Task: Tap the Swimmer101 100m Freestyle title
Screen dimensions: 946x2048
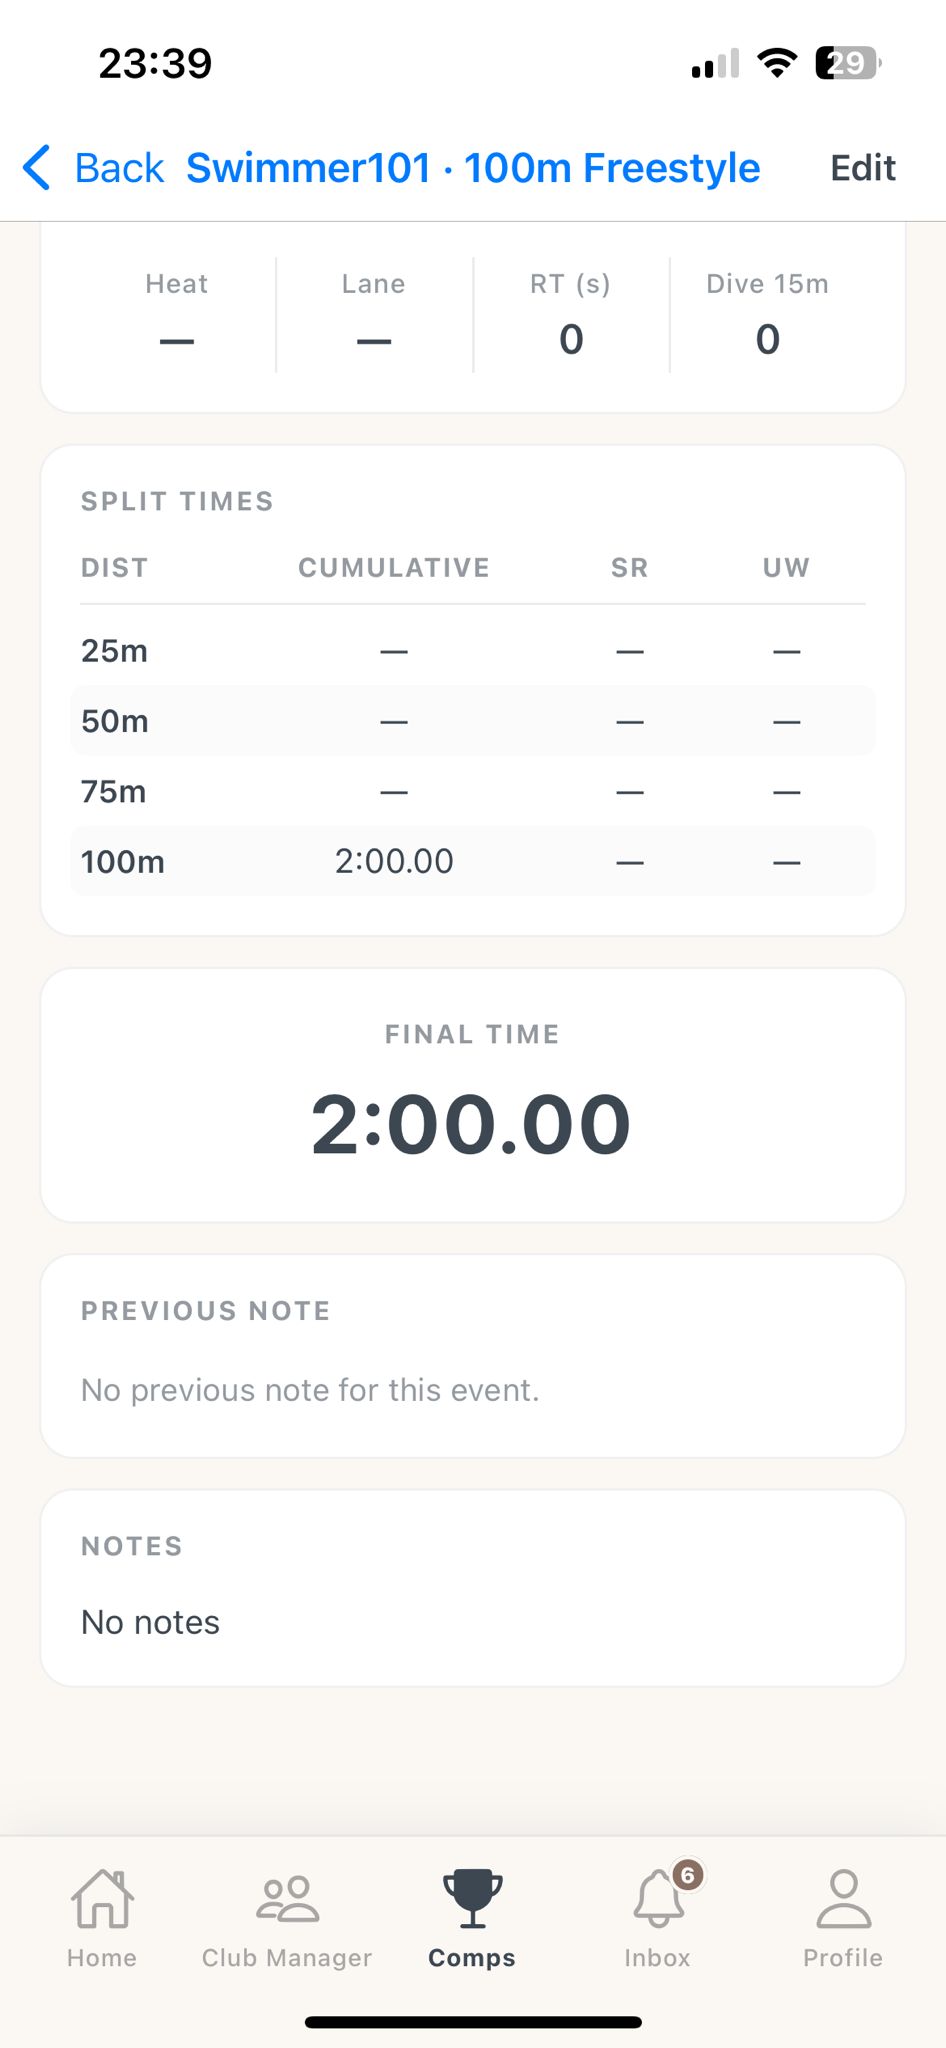Action: pyautogui.click(x=473, y=168)
